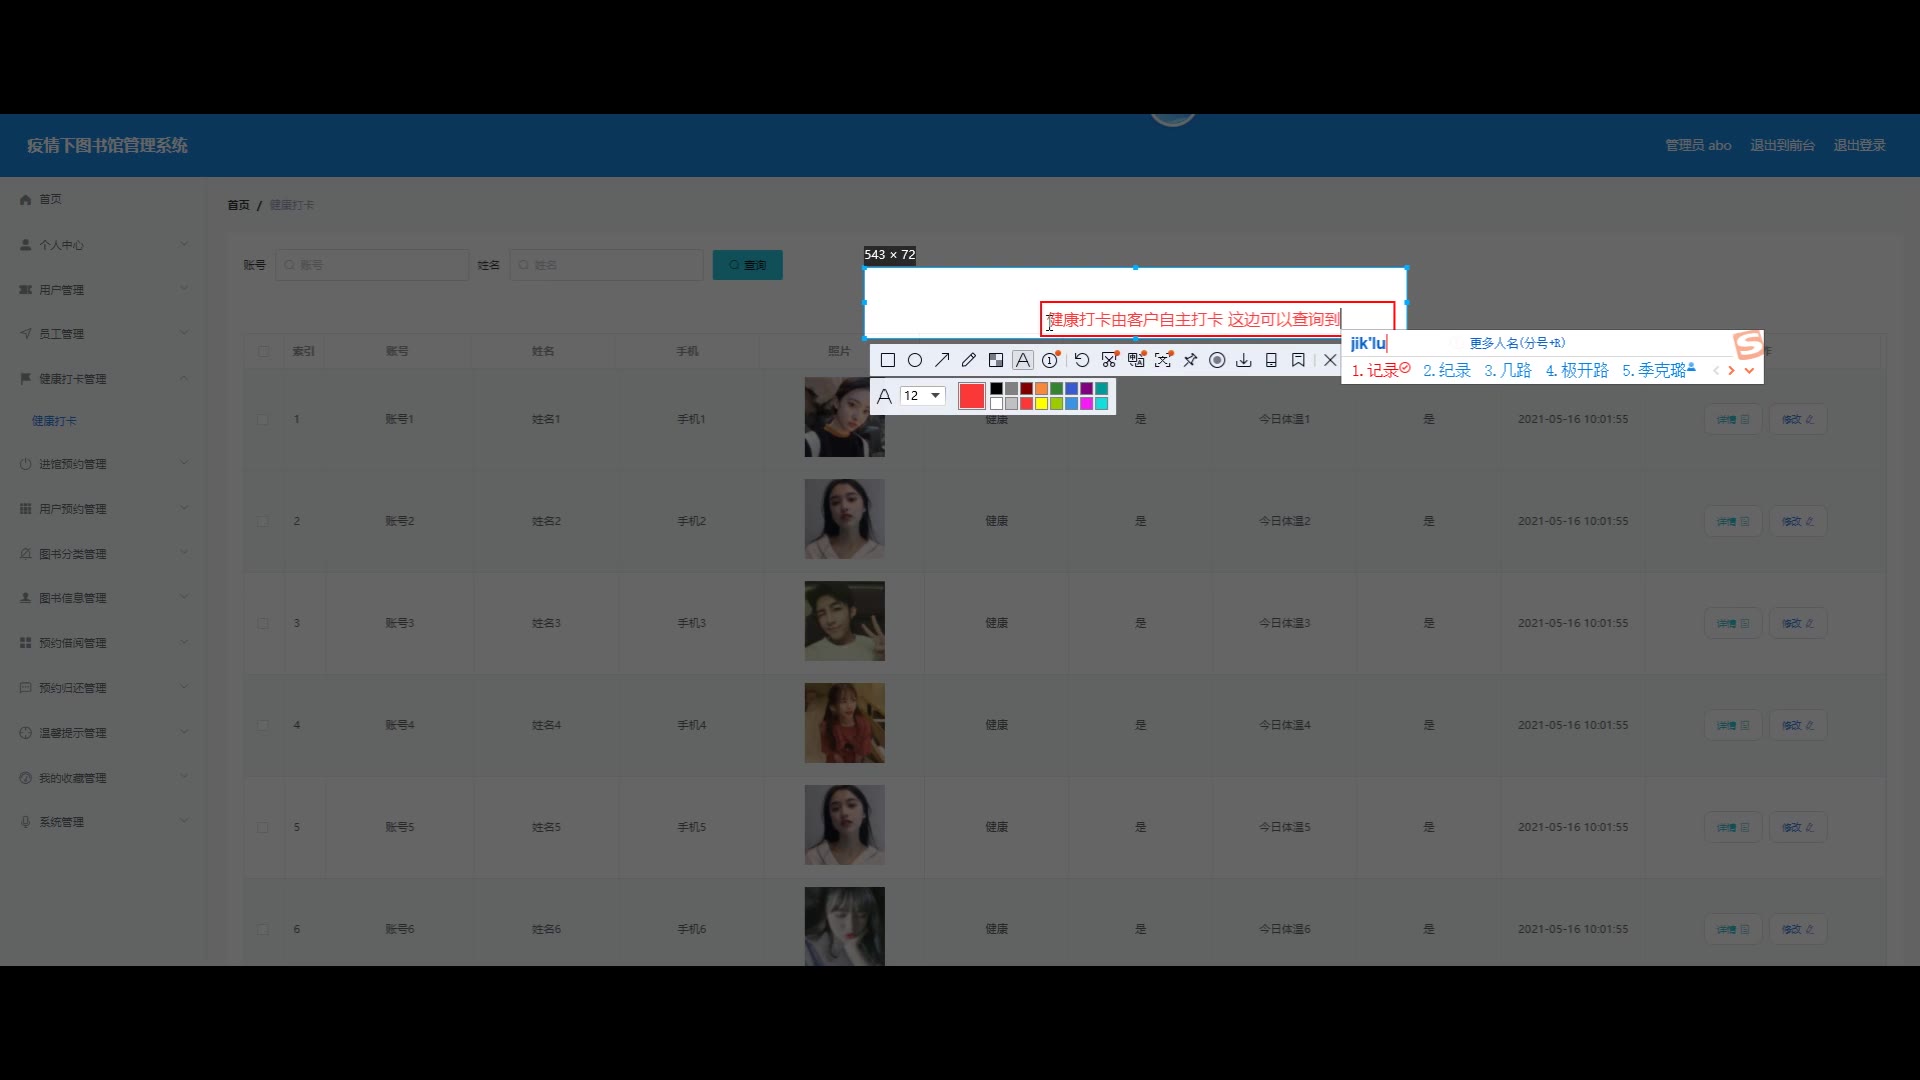Save screenshot with download icon
Image resolution: width=1920 pixels, height=1080 pixels.
1243,360
